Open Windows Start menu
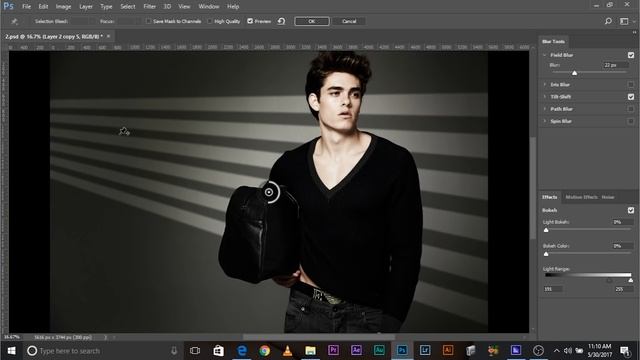The width and height of the screenshot is (640, 360). tap(11, 351)
